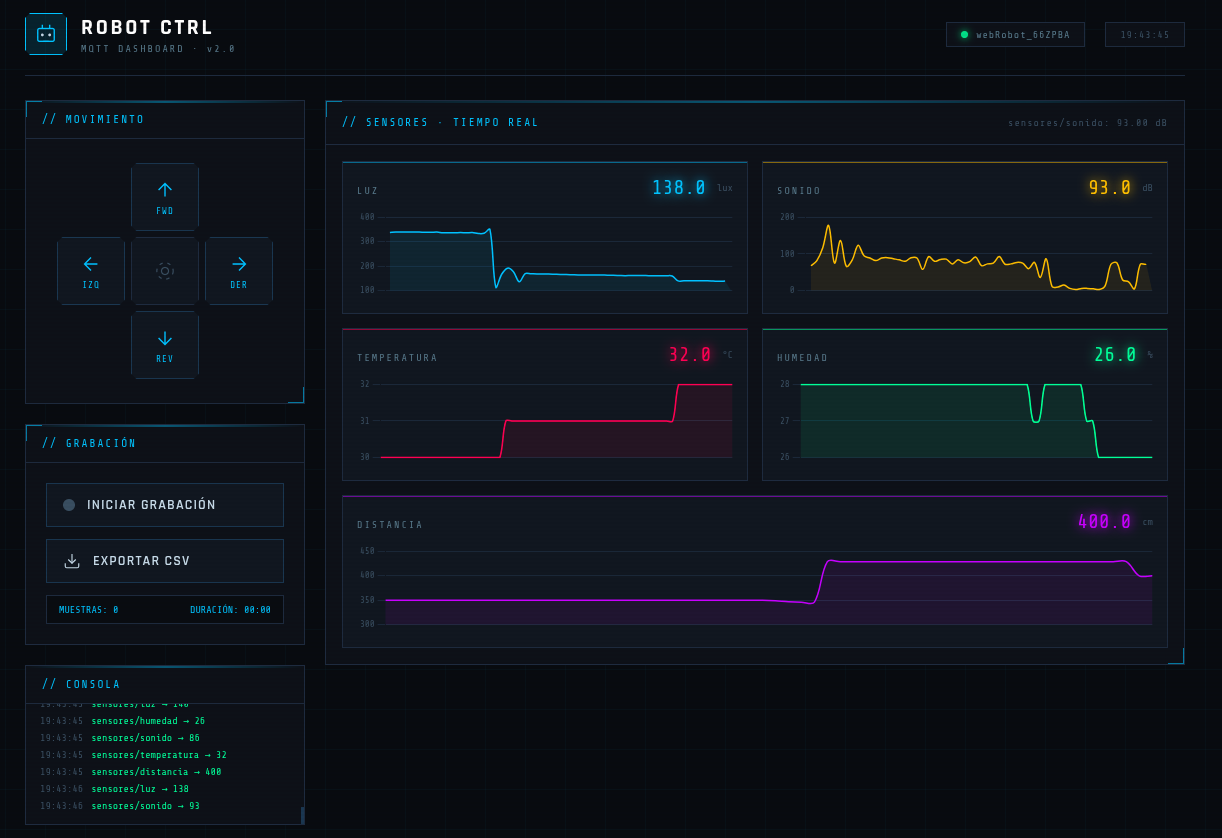This screenshot has height=838, width=1222.
Task: Click the download icon on Exportar CSV
Action: 72,561
